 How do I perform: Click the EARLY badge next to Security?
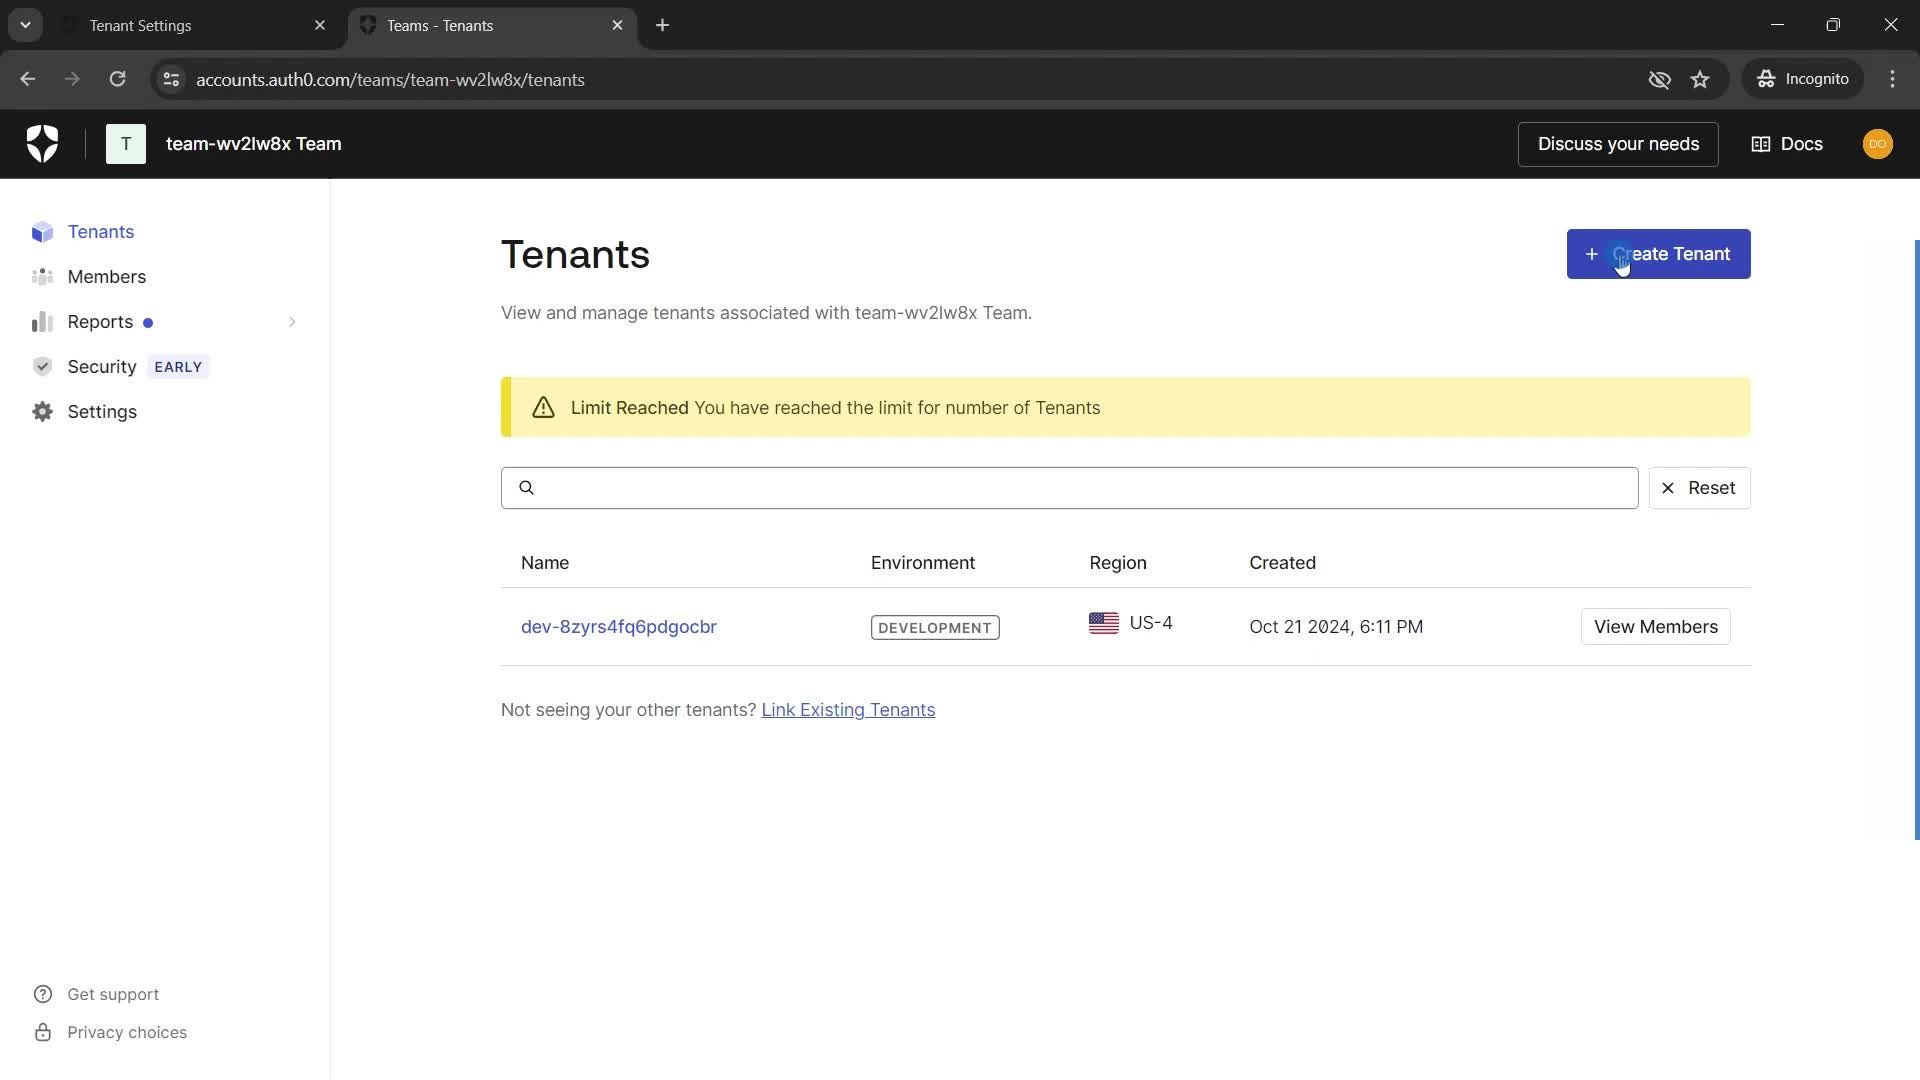pyautogui.click(x=178, y=367)
